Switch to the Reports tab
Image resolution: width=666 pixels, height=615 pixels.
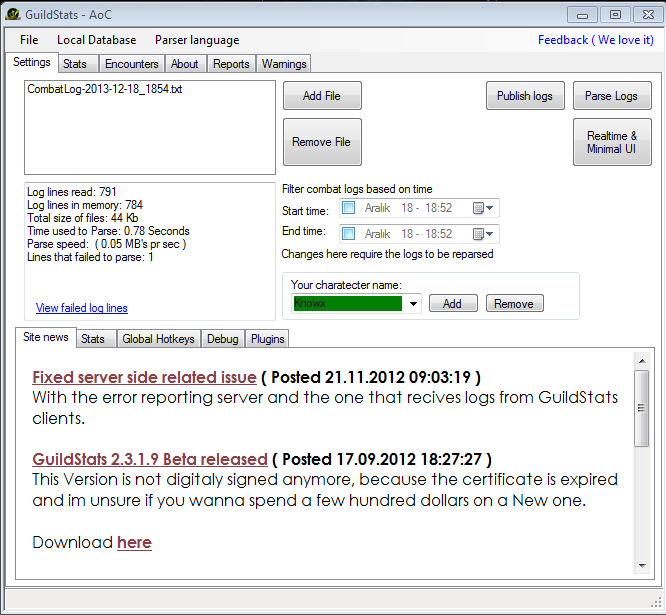tap(231, 64)
